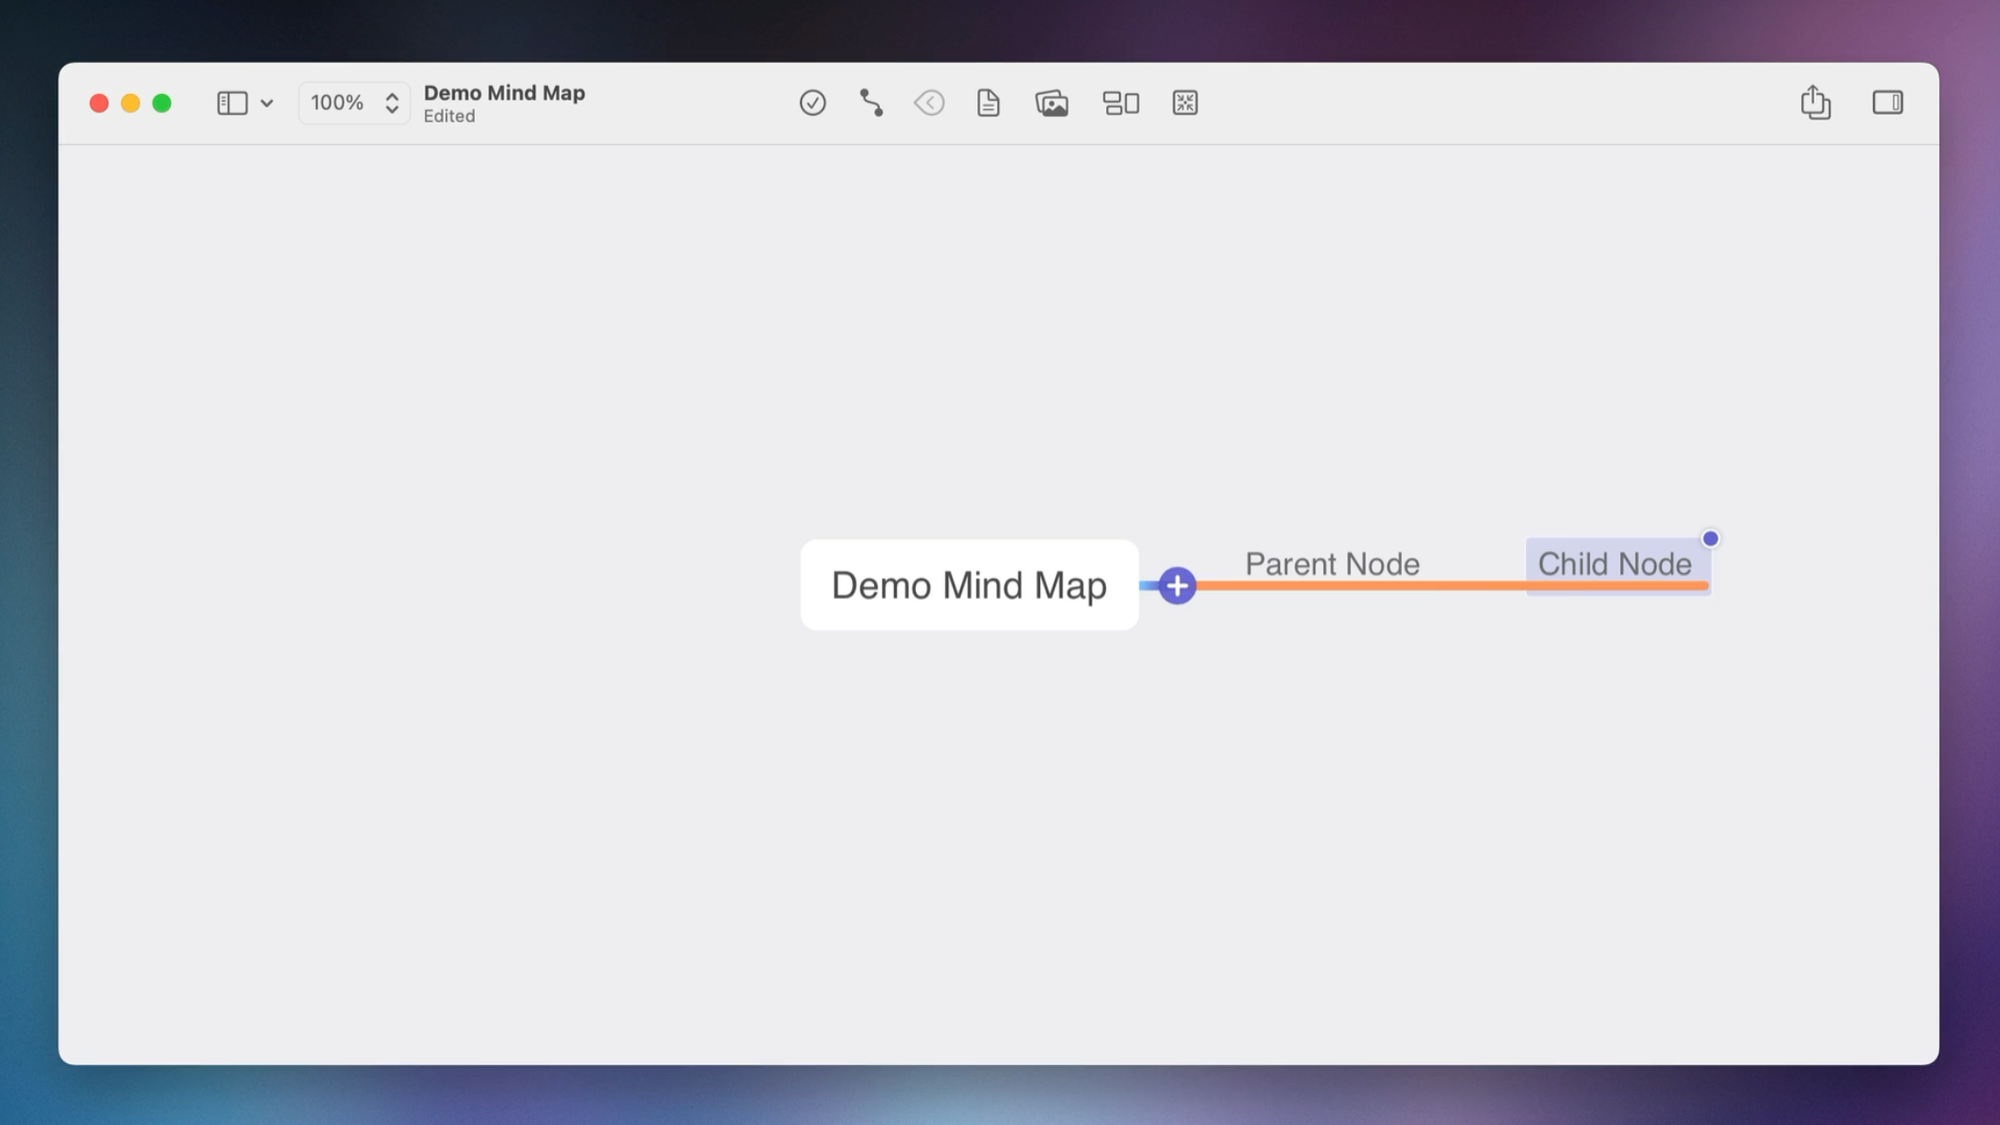Click the Demo Mind Map document title
The height and width of the screenshot is (1125, 2000).
point(504,93)
